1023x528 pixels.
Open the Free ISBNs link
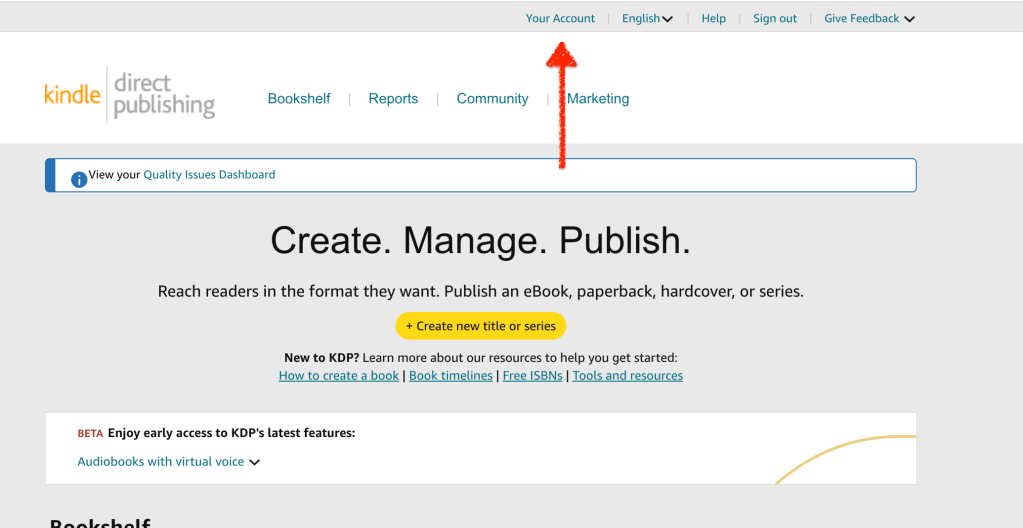click(532, 375)
